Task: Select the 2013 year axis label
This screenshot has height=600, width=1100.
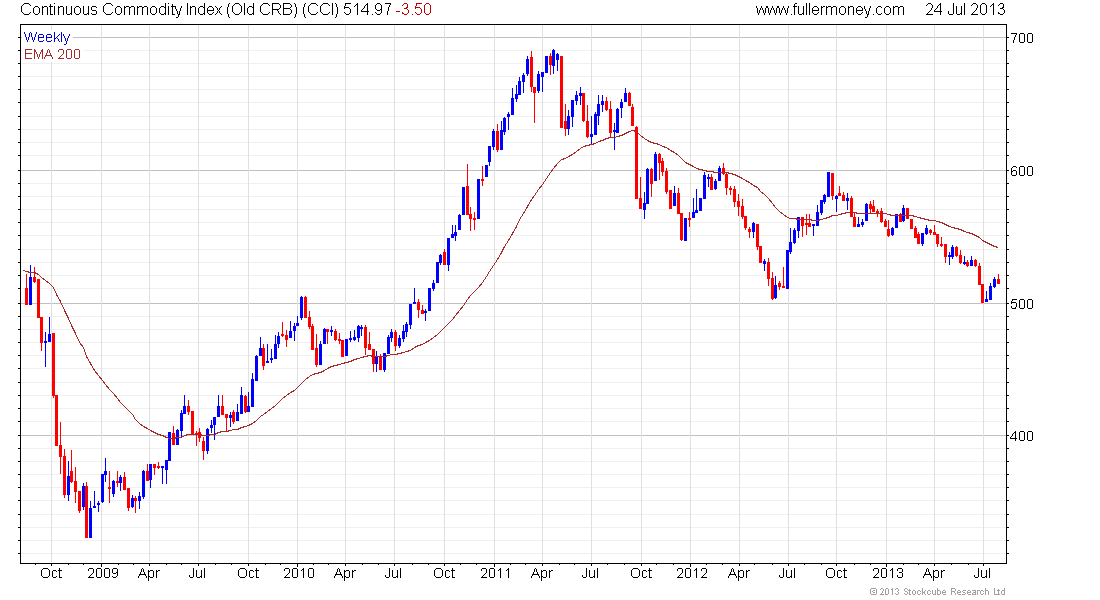Action: pos(887,573)
